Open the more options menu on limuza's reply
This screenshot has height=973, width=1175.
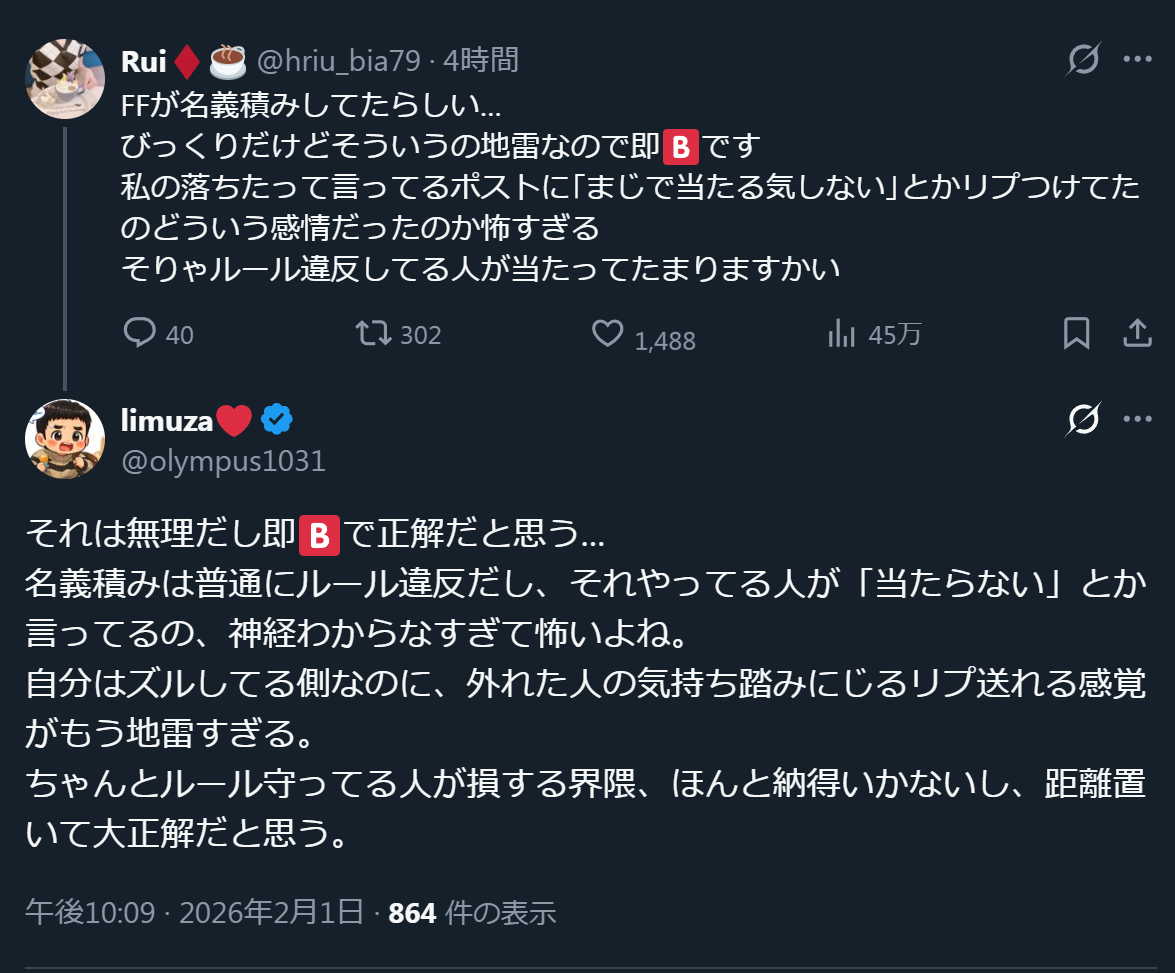(1138, 420)
